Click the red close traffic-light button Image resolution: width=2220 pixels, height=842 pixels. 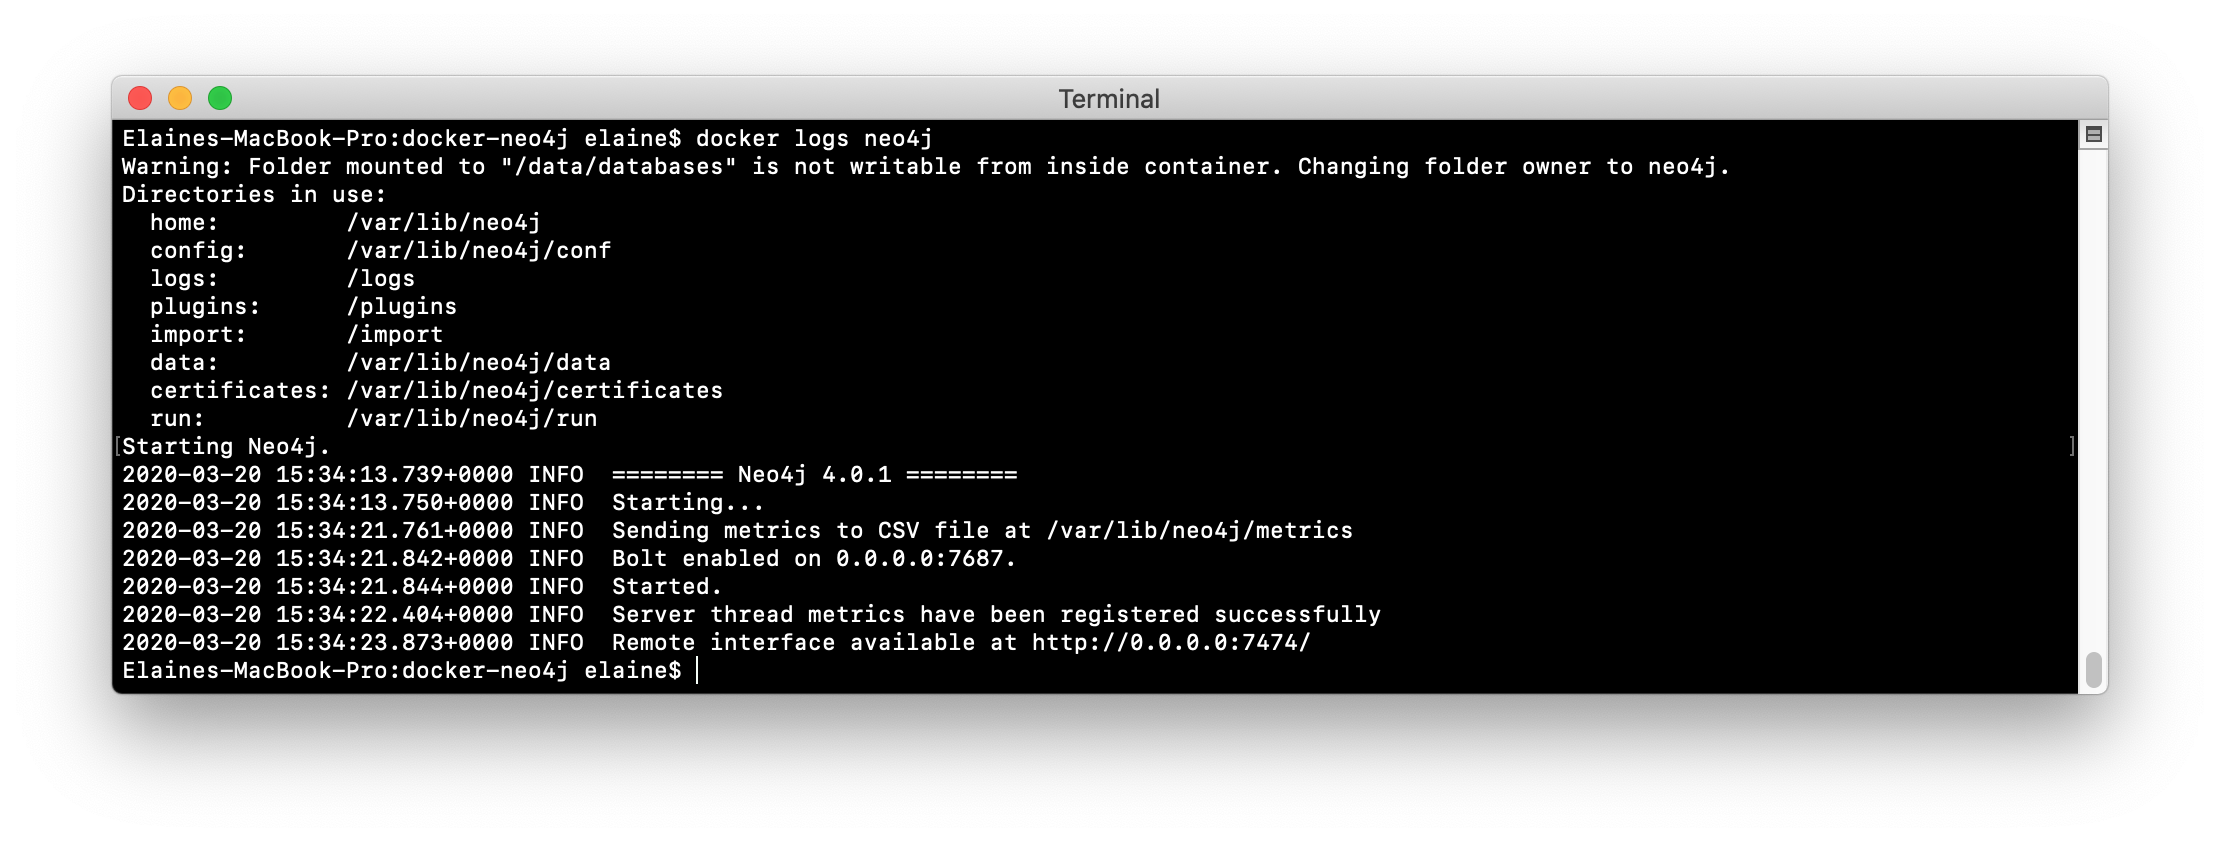[139, 98]
